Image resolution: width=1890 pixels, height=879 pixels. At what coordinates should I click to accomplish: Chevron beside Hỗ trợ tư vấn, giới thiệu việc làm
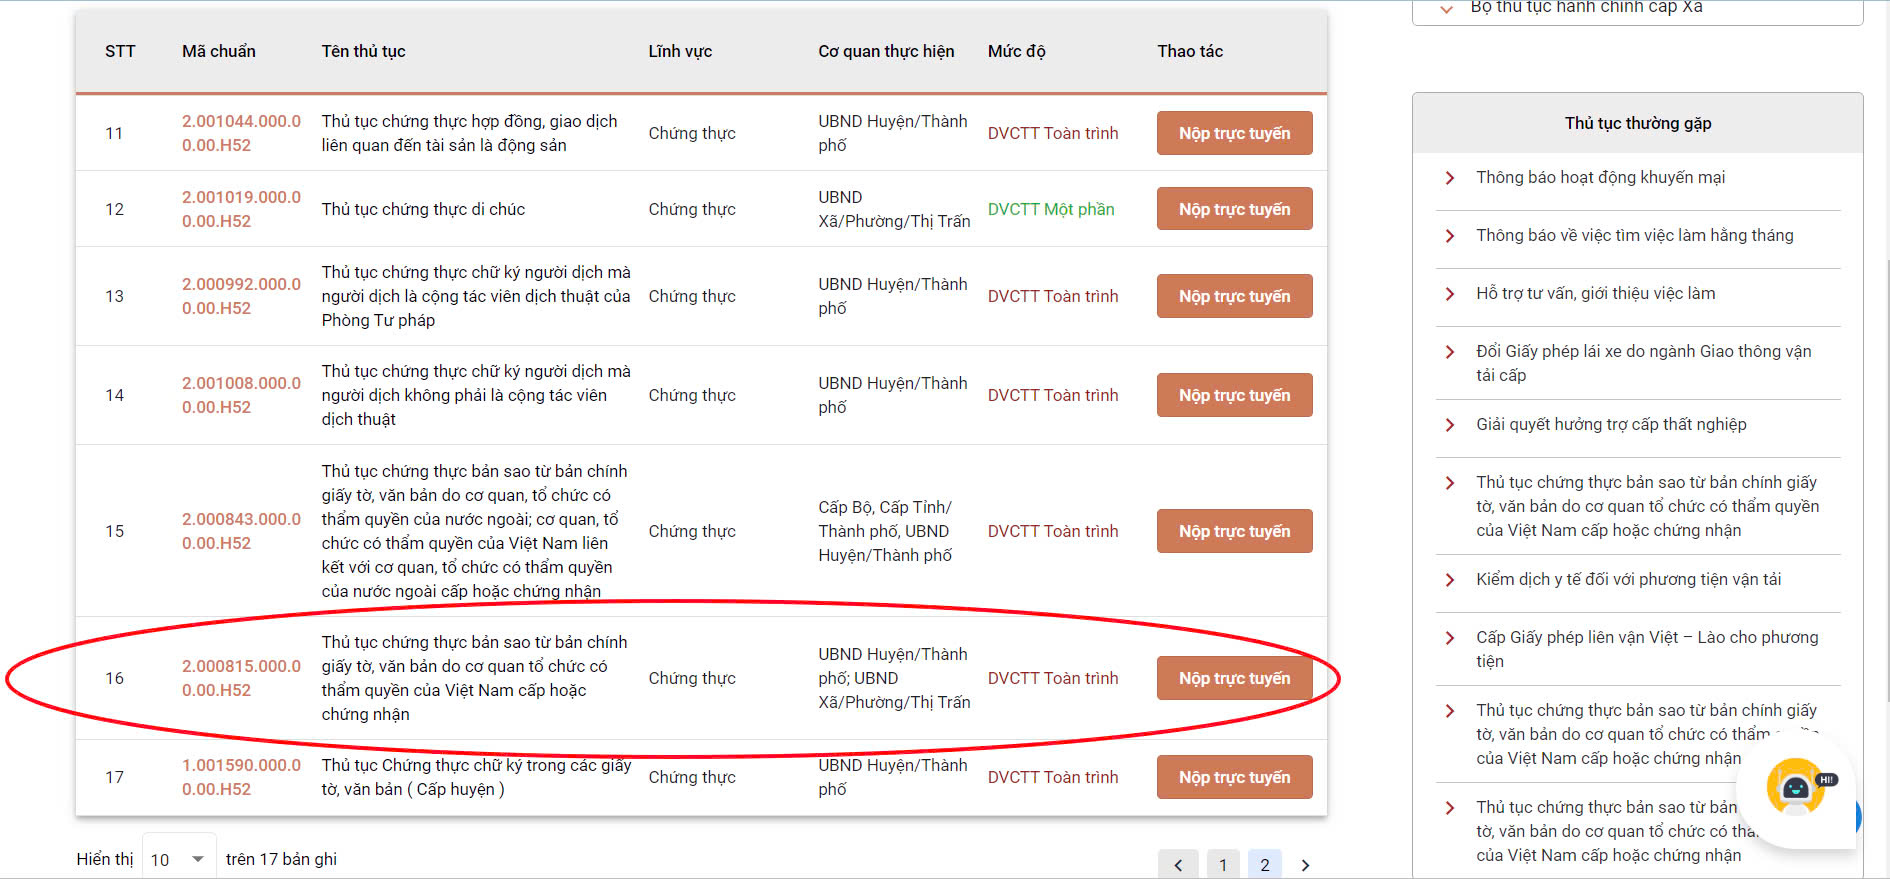[1450, 294]
